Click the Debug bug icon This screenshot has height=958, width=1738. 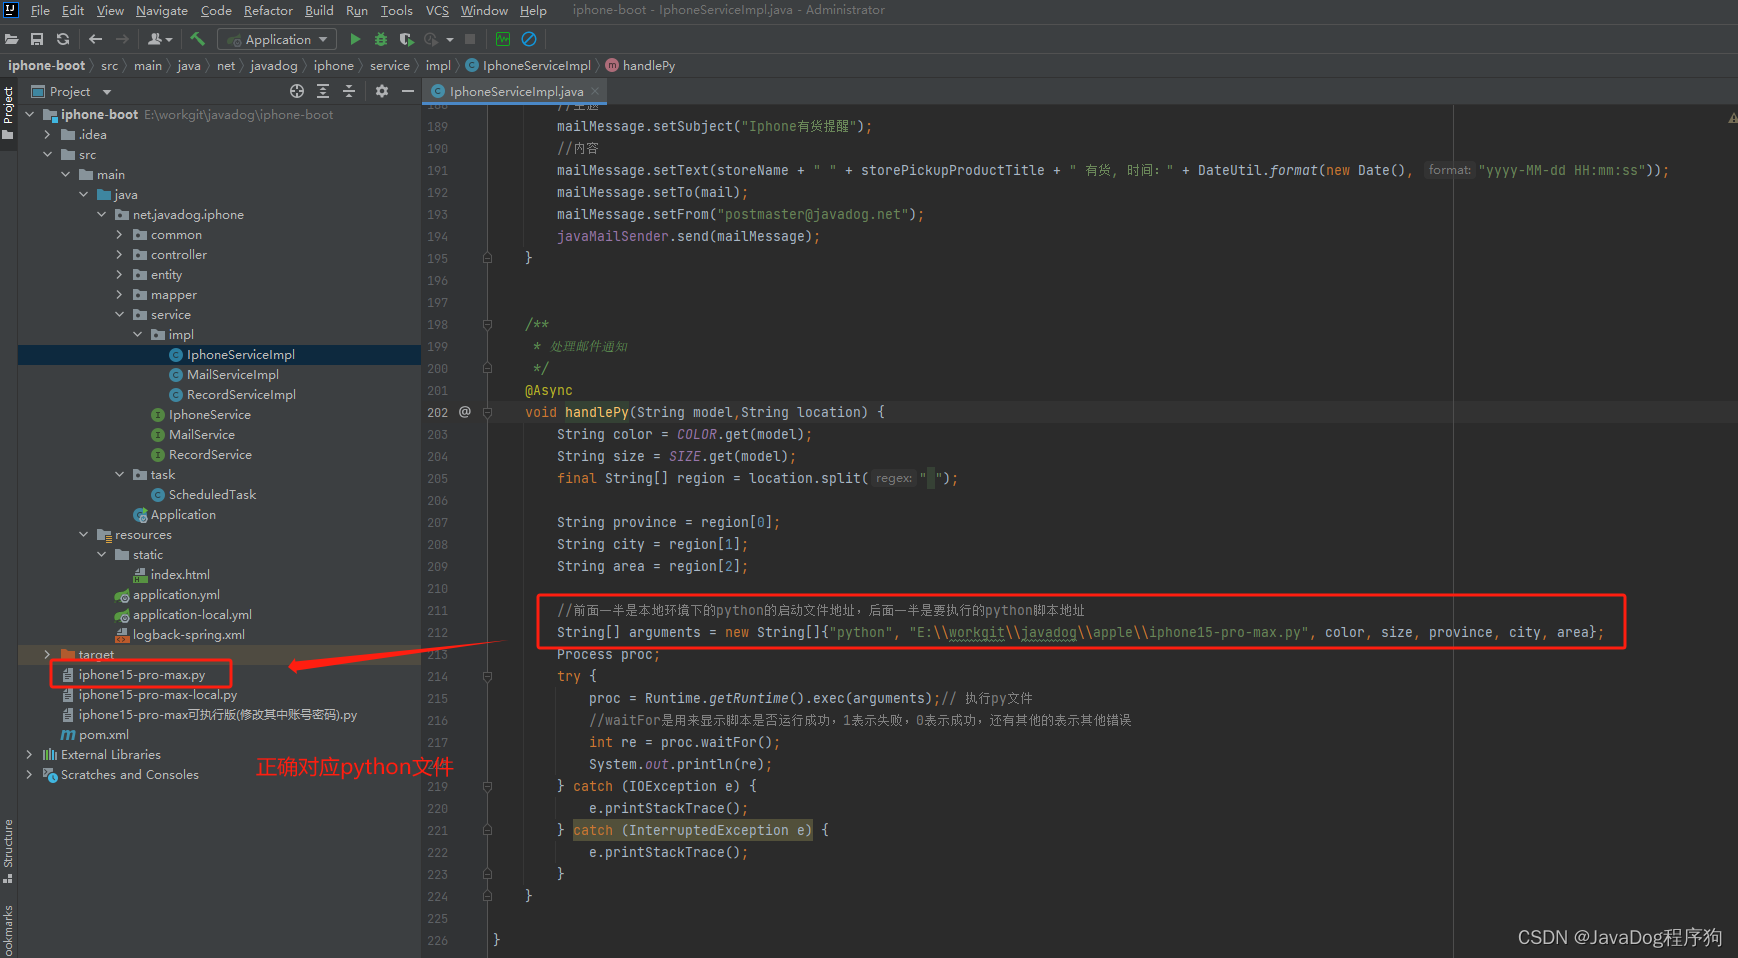tap(381, 39)
